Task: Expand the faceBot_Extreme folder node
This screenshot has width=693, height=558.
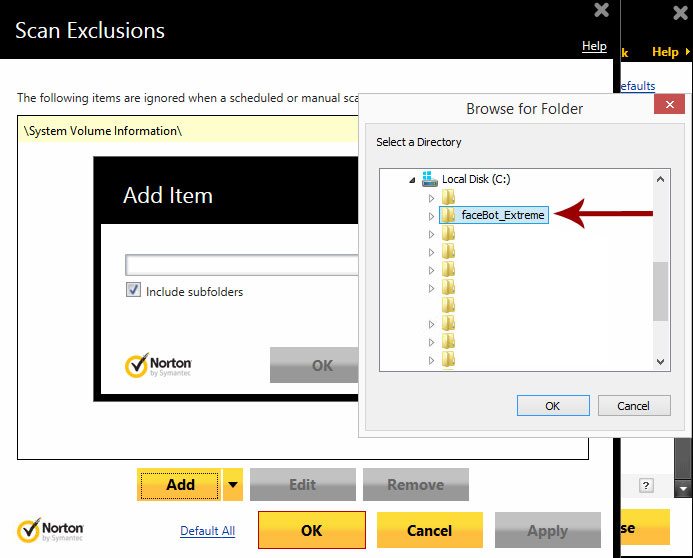Action: tap(431, 216)
